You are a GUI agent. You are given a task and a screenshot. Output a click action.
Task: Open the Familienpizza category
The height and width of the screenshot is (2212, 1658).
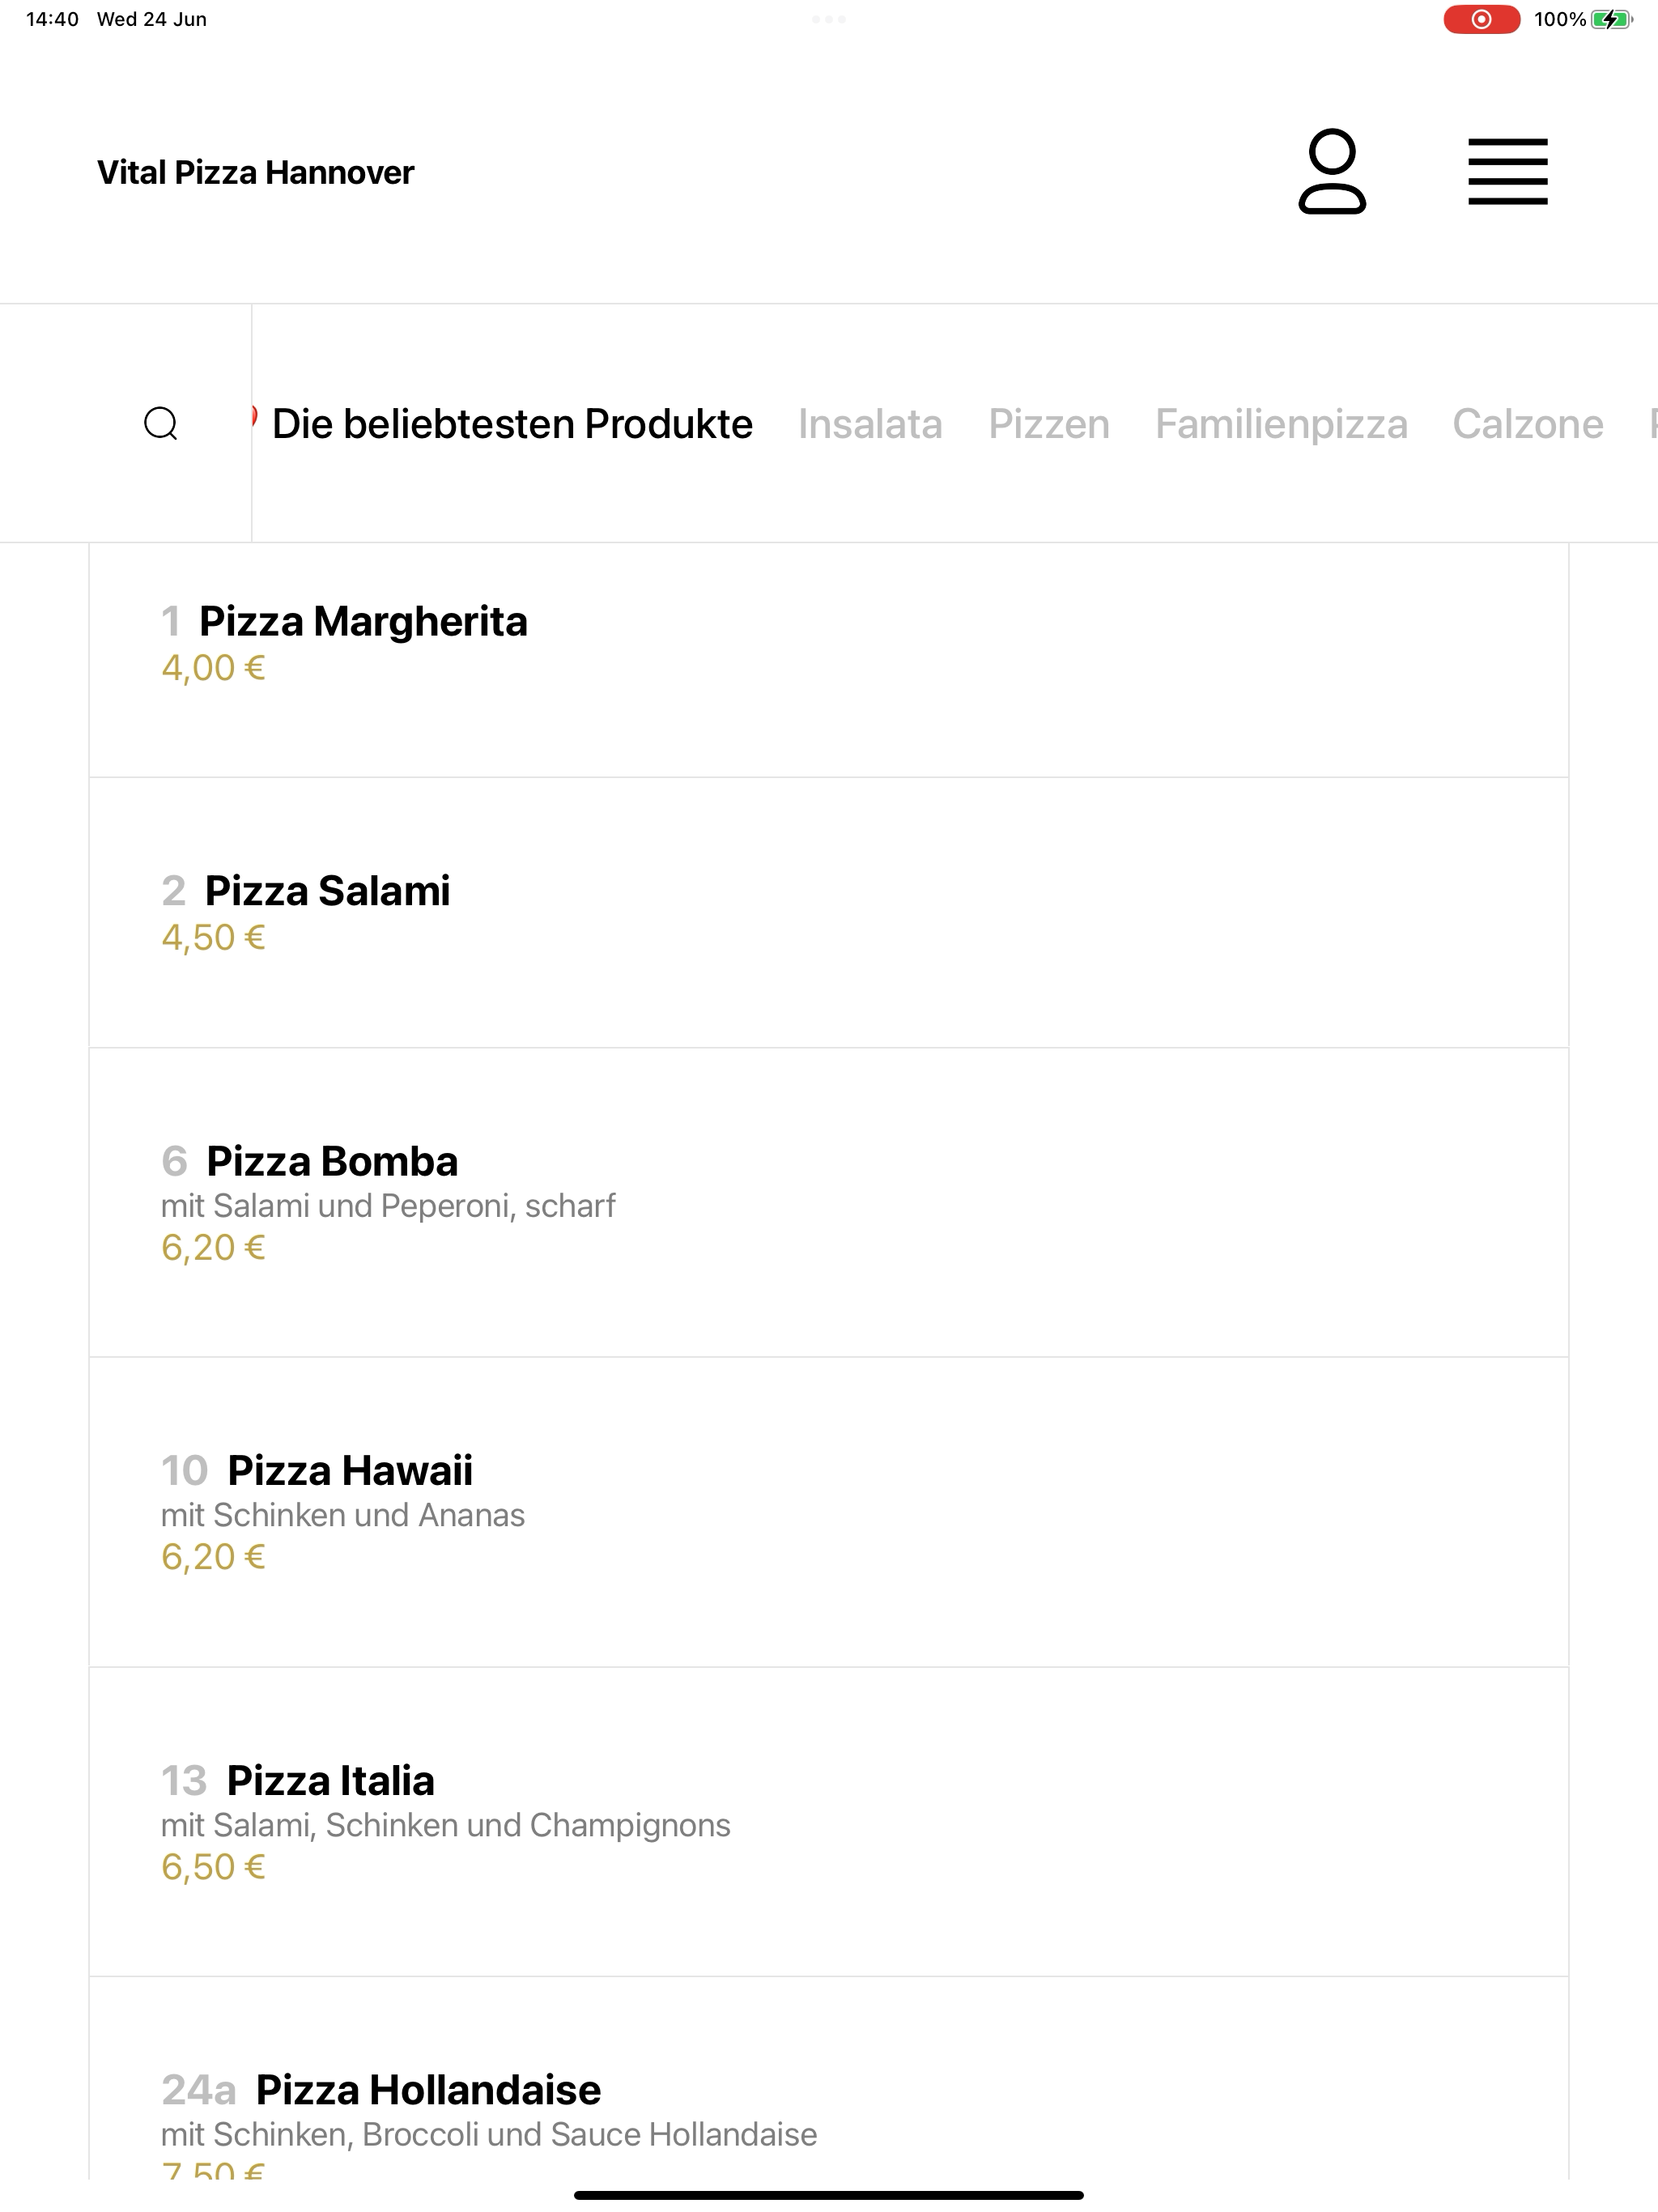[x=1281, y=424]
